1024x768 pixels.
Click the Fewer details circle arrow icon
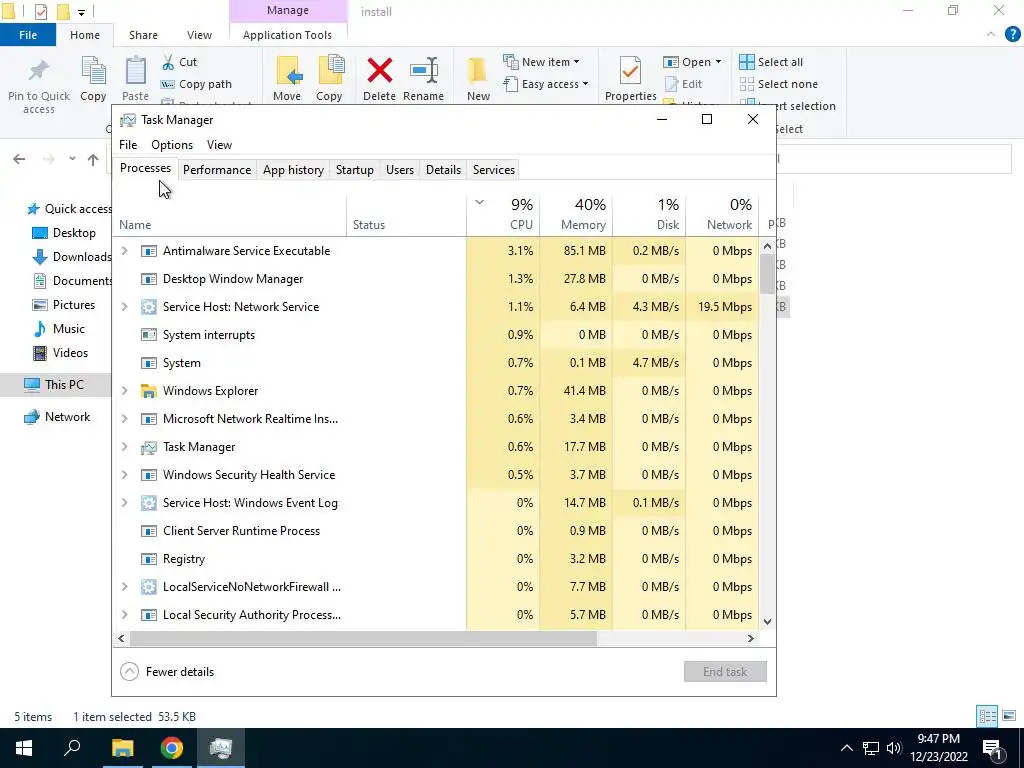click(129, 671)
